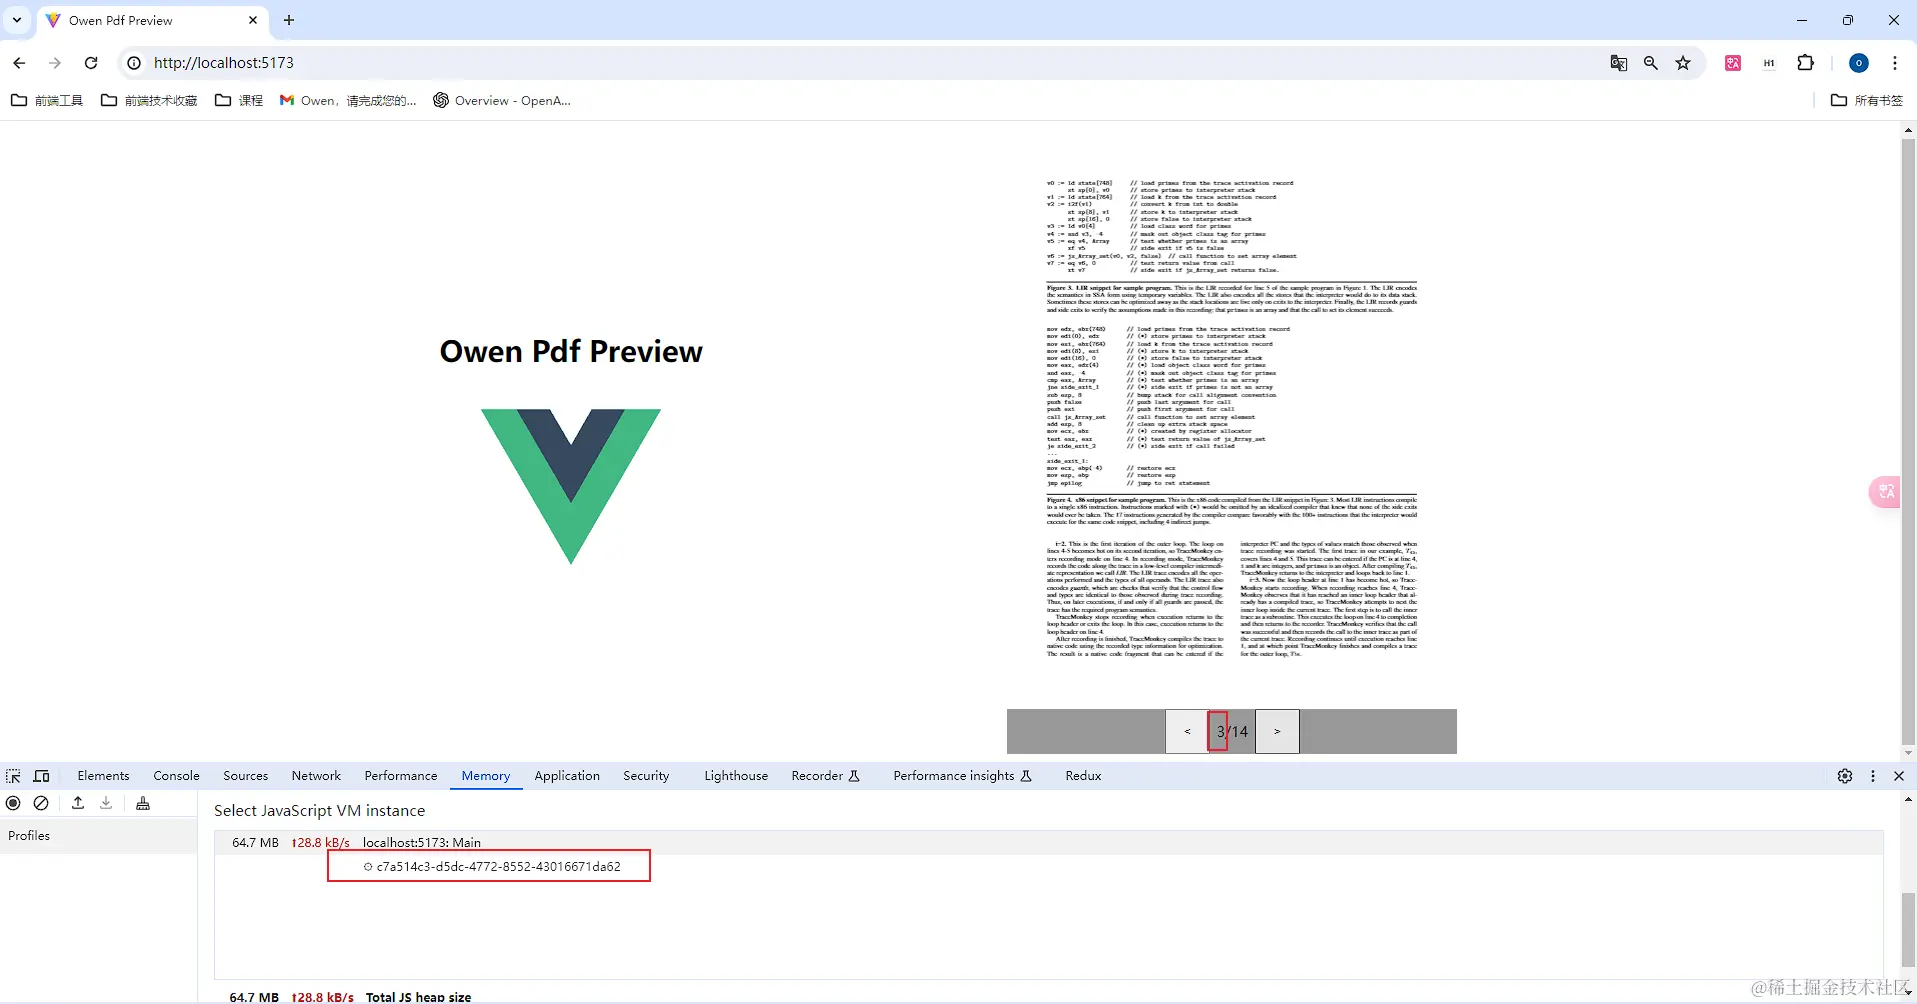Open the 课程 bookmark folder
Viewport: 1917px width, 1004px height.
click(239, 100)
